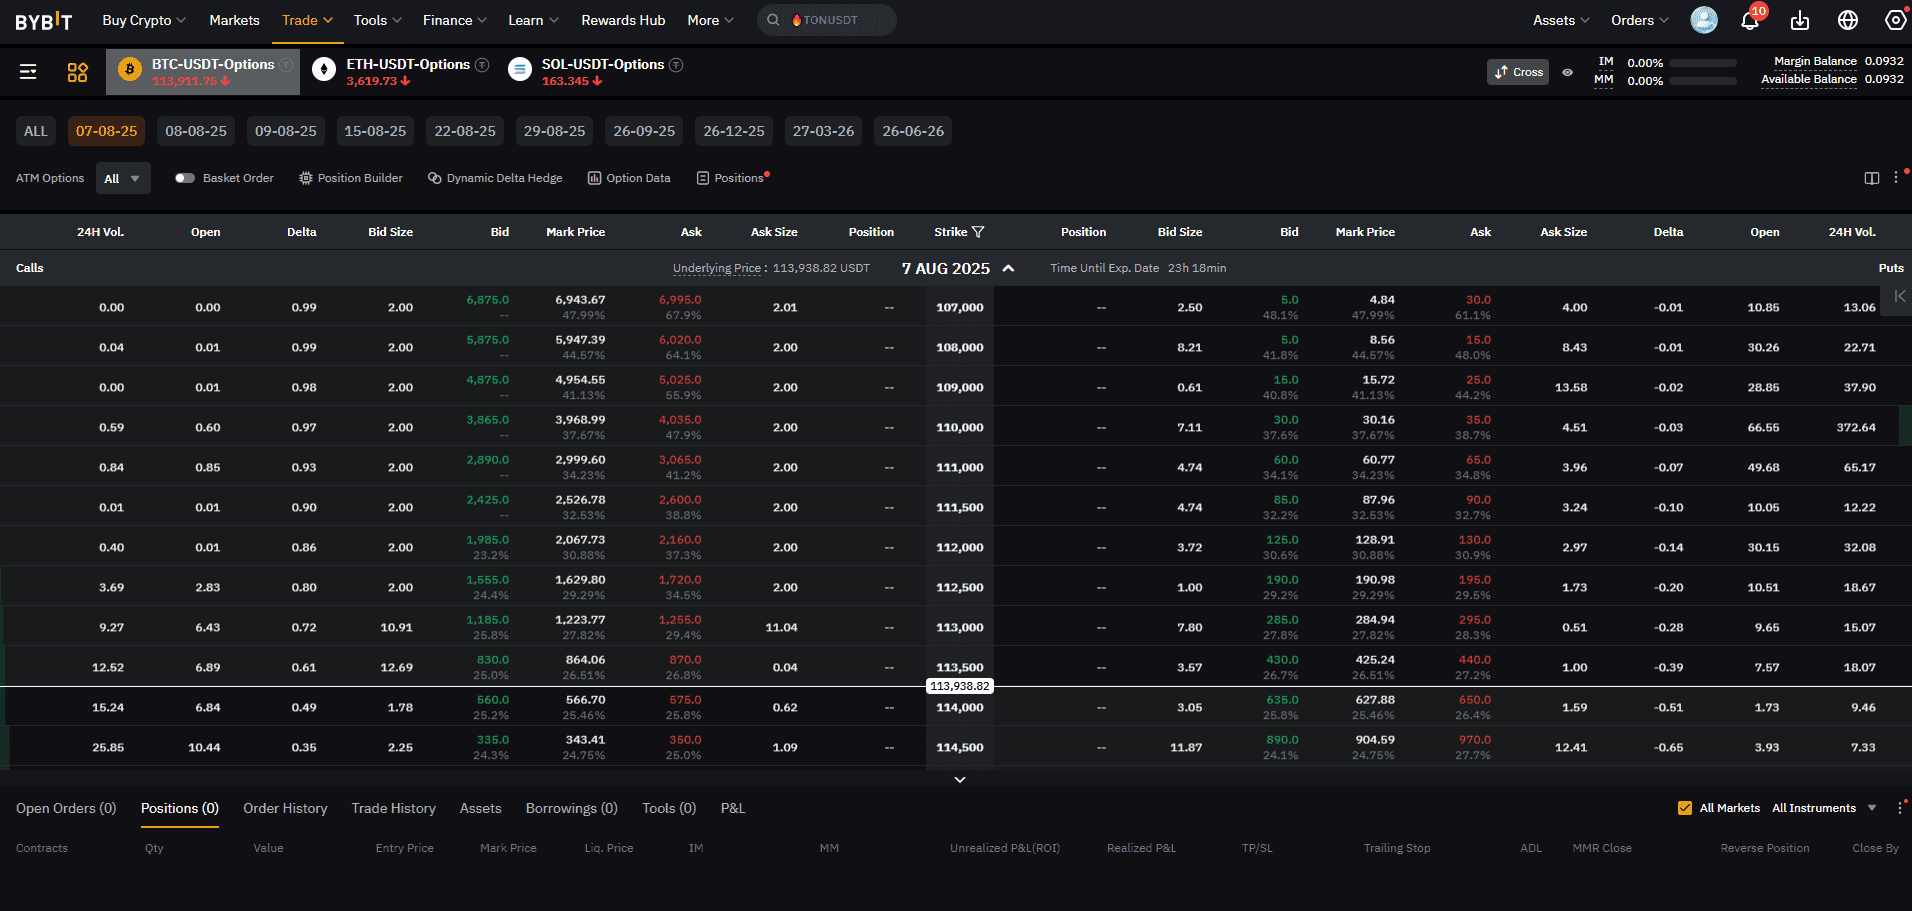Open the Finance dropdown
1912x911 pixels.
455,20
